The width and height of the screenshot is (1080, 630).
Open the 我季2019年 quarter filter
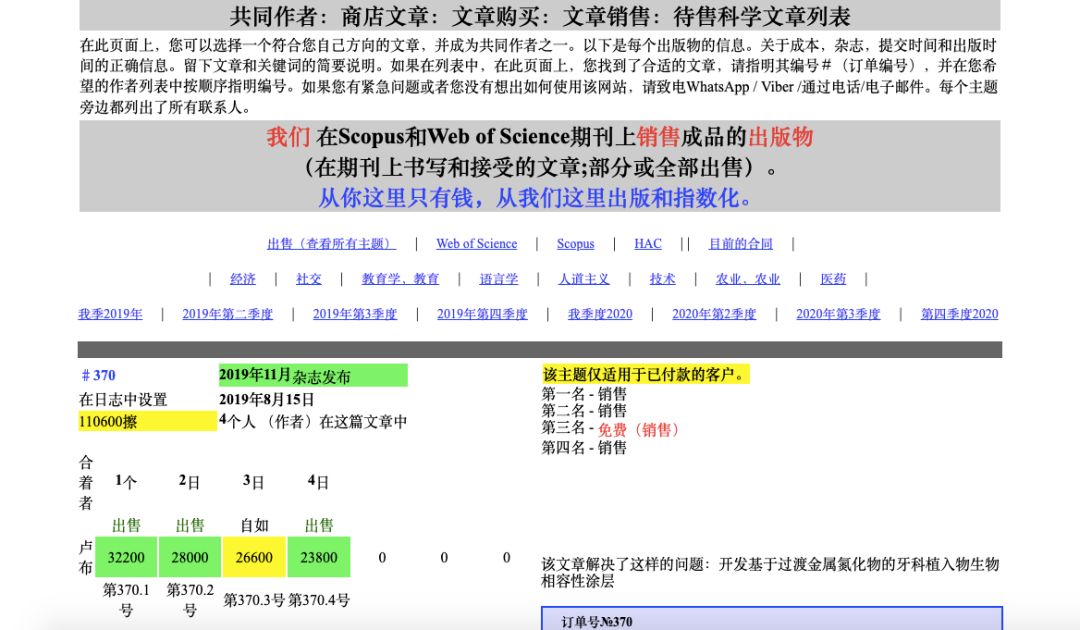110,313
